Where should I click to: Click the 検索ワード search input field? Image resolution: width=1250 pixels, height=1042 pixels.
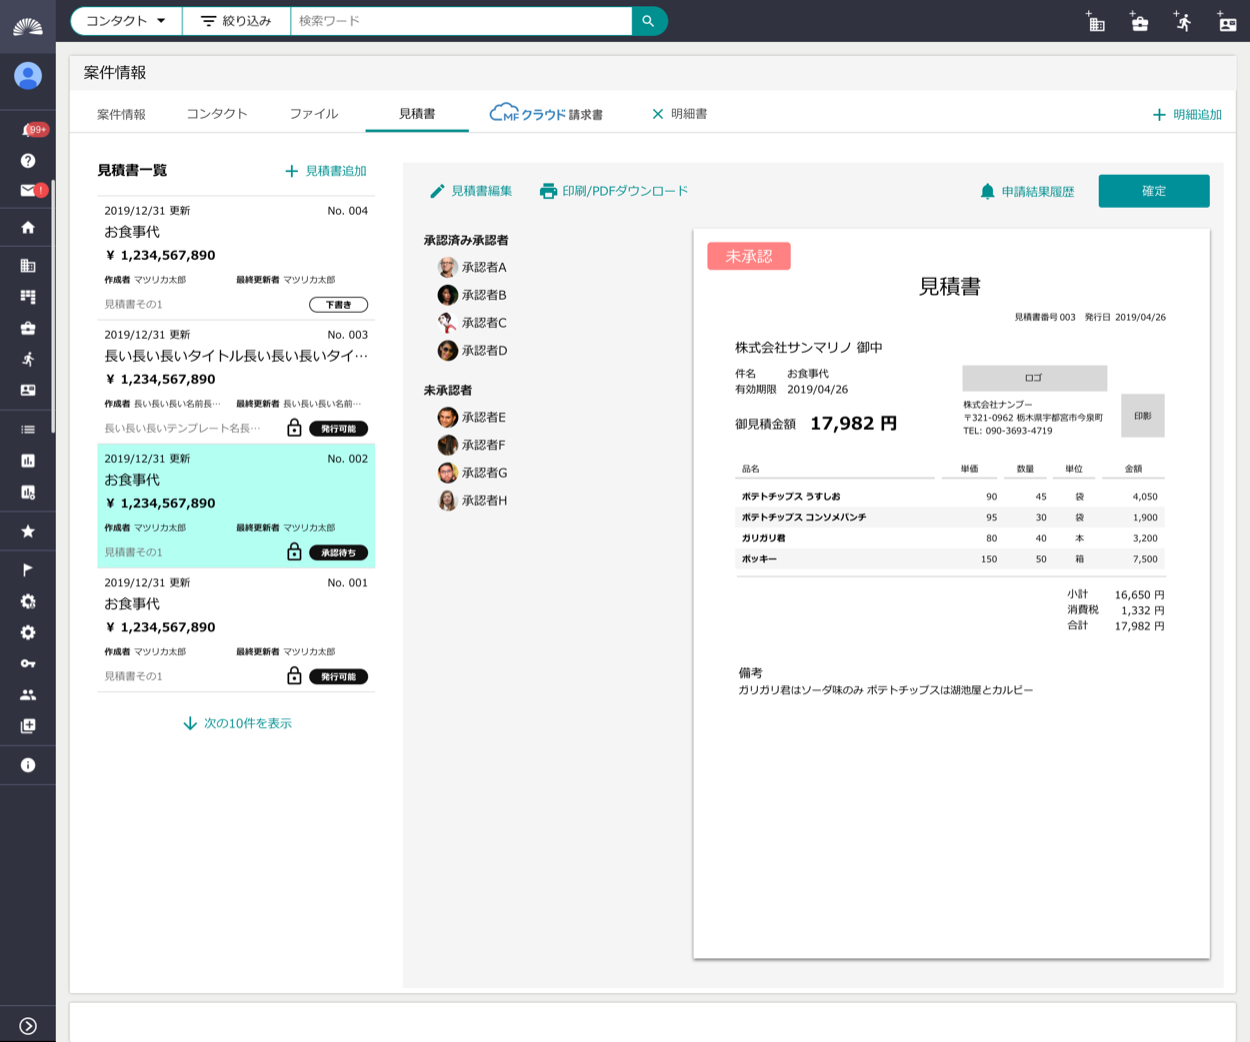point(460,21)
